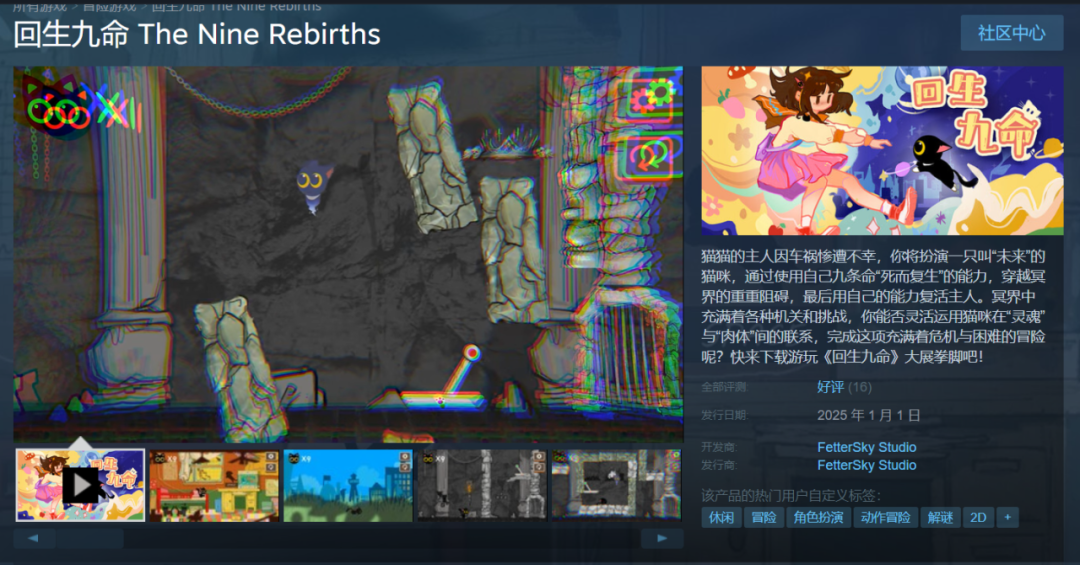Click the 发行日期 label
This screenshot has height=565, width=1080.
tap(724, 415)
